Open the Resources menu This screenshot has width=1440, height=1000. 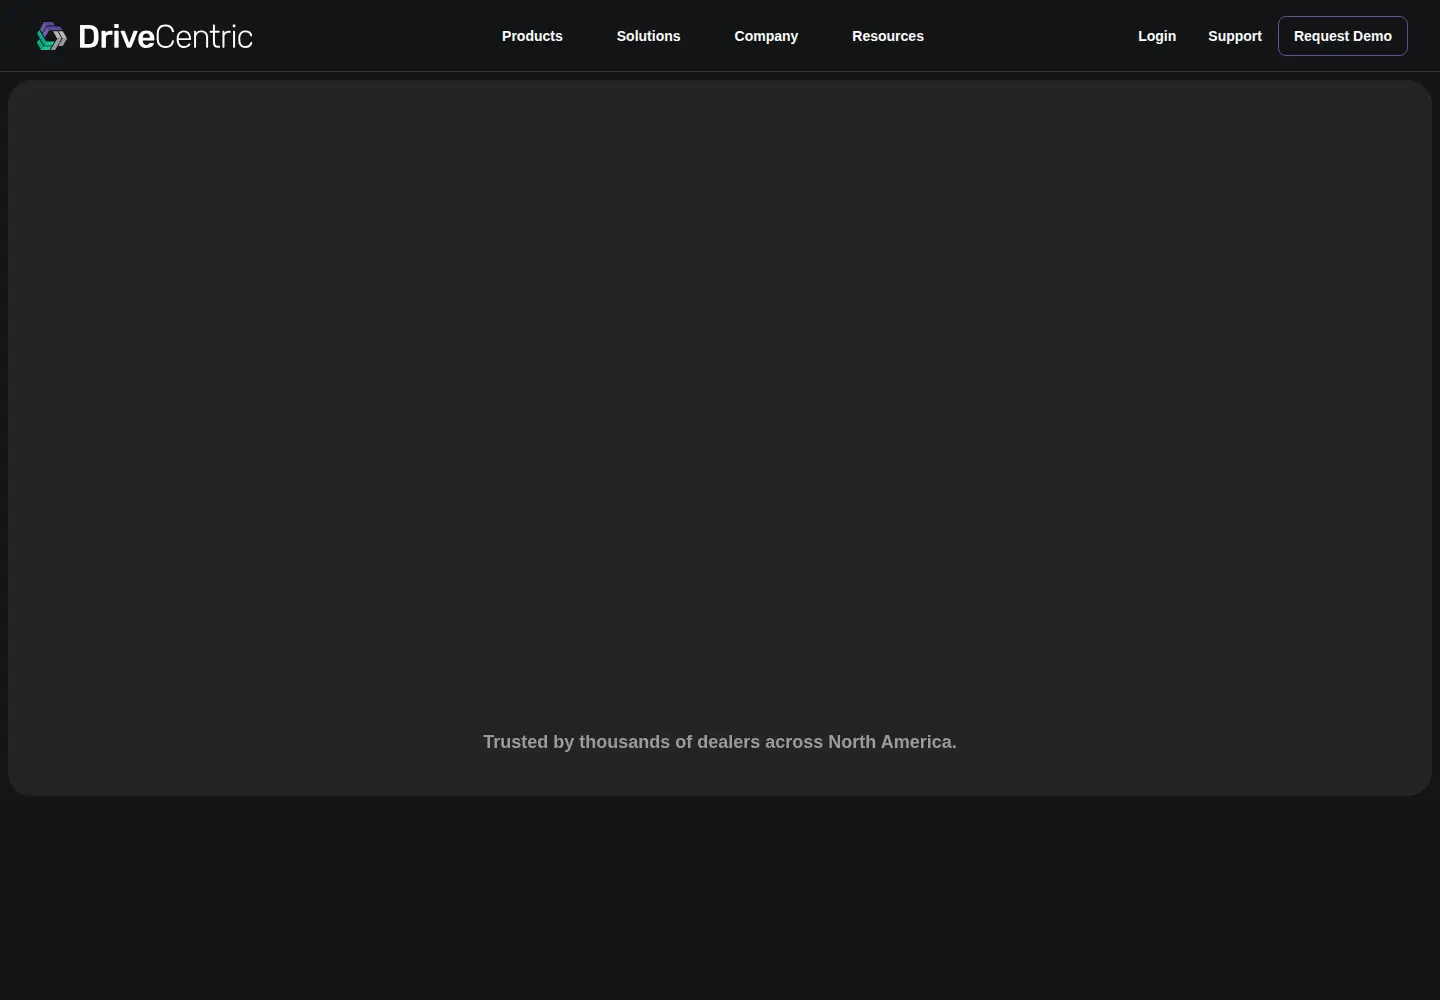[888, 36]
